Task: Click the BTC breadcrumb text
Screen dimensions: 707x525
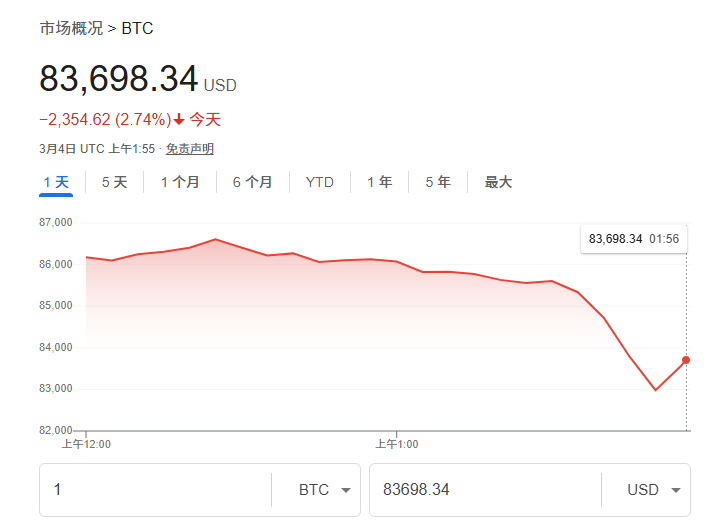Action: click(137, 28)
